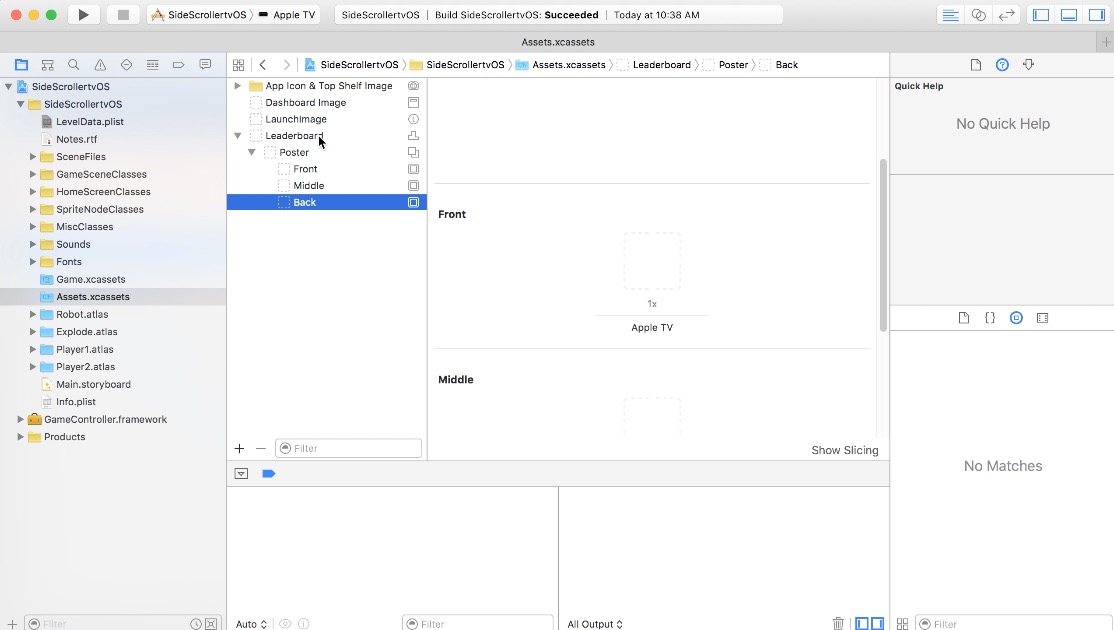Click the Show Slicing button

[x=845, y=450]
